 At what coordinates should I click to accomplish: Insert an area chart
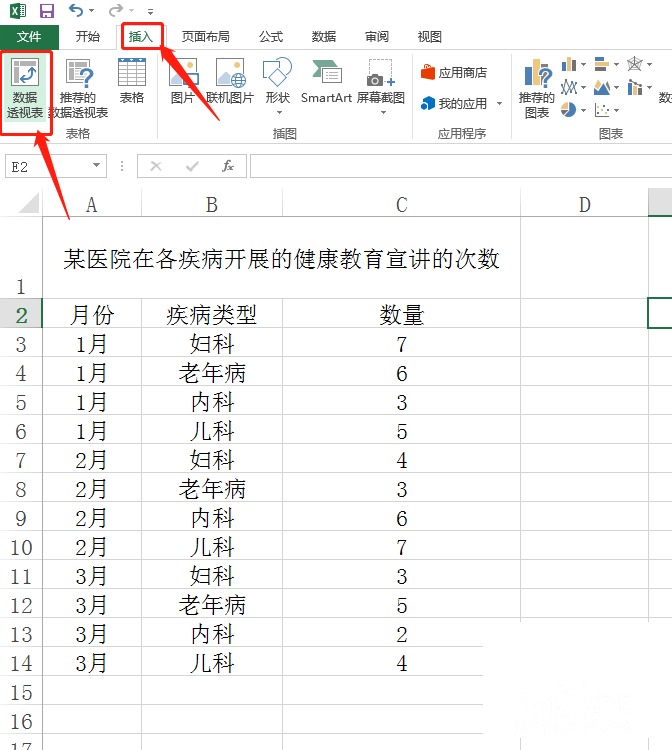coord(602,87)
